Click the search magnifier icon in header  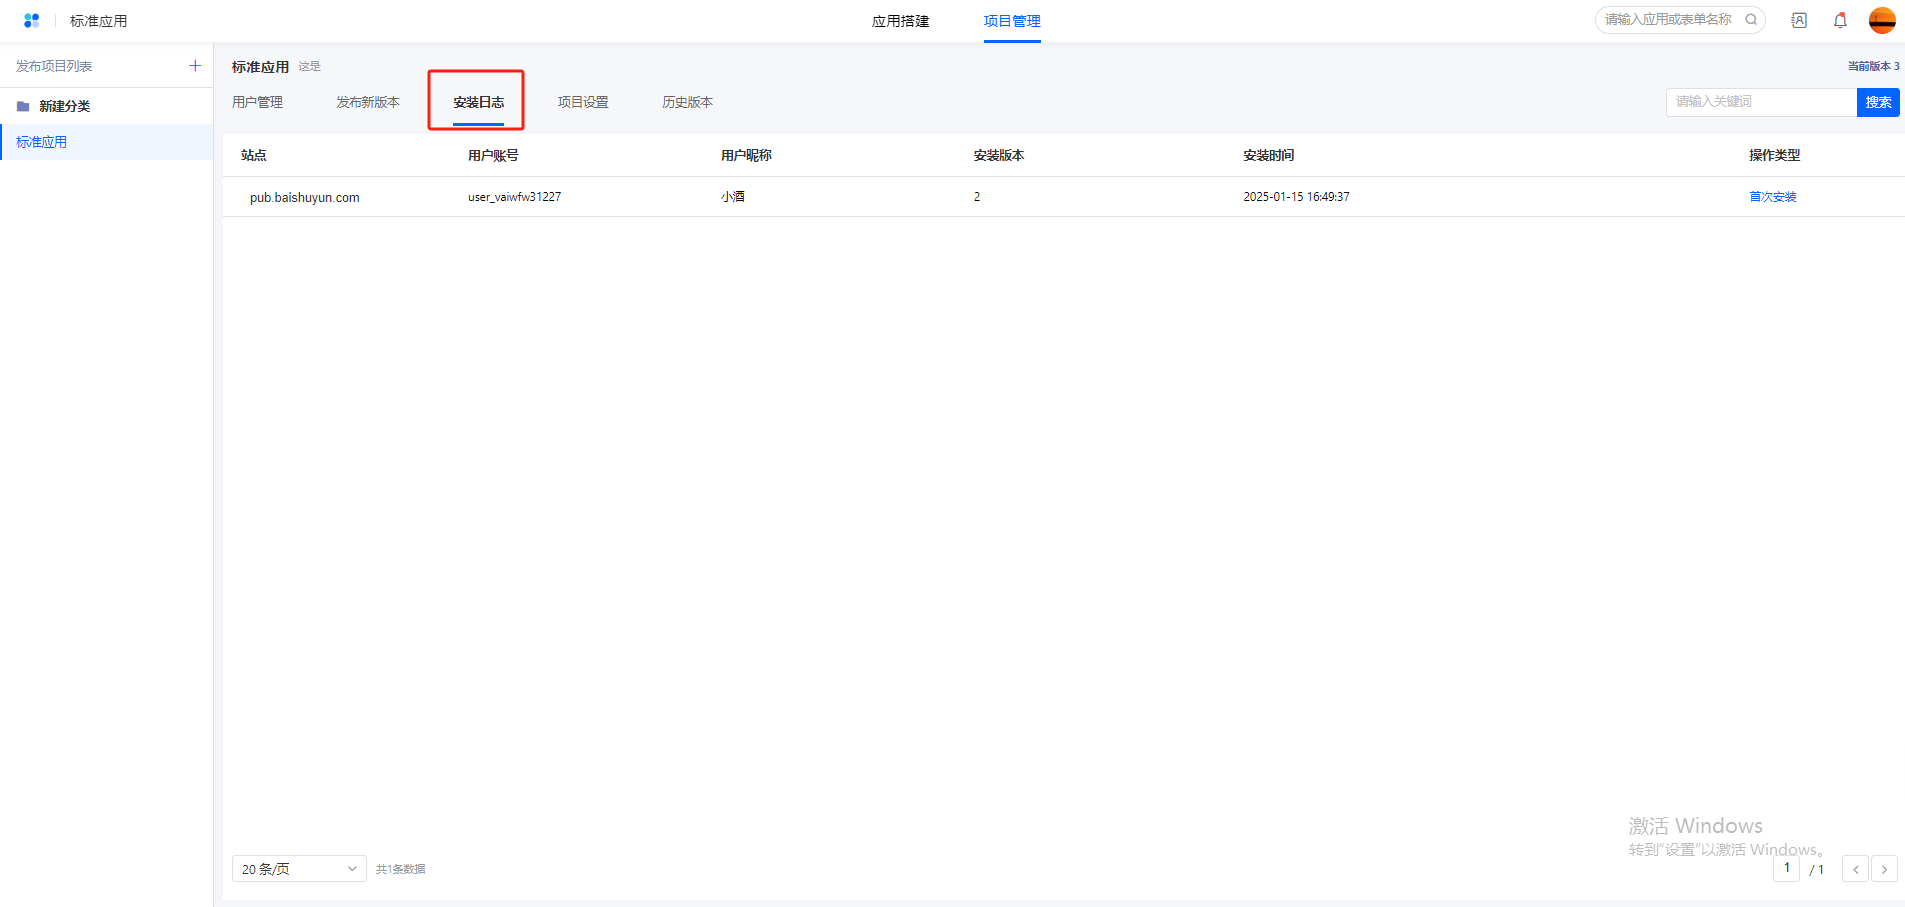point(1751,20)
